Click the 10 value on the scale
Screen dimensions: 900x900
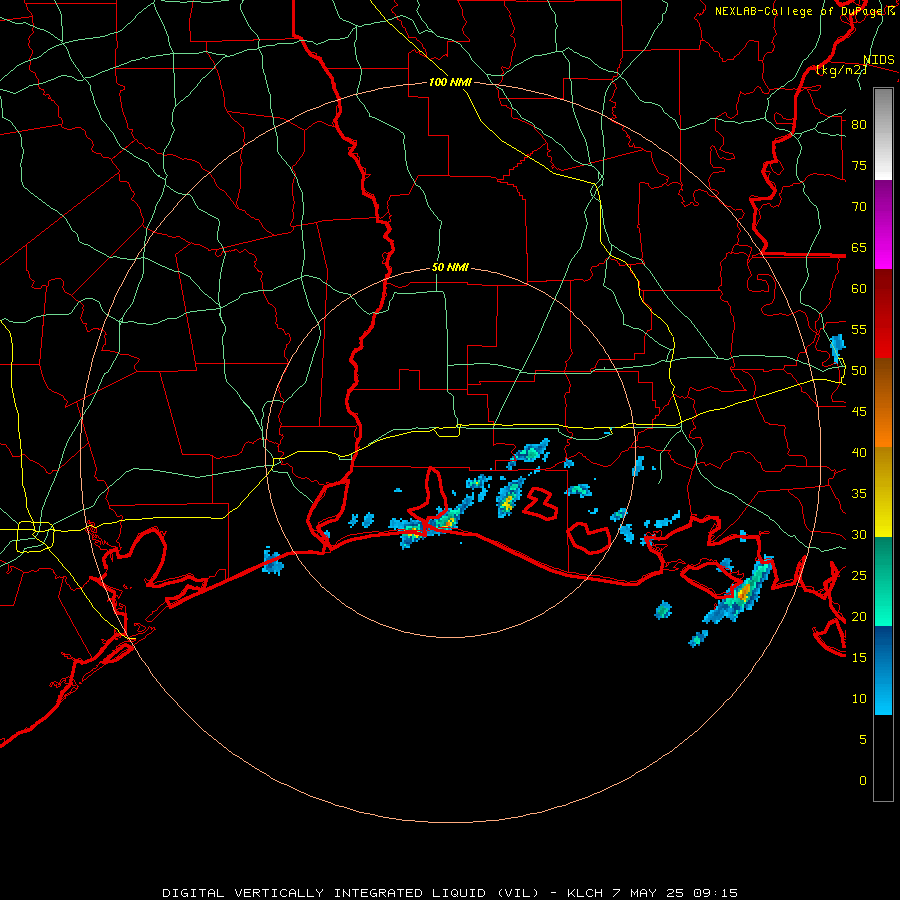(859, 698)
